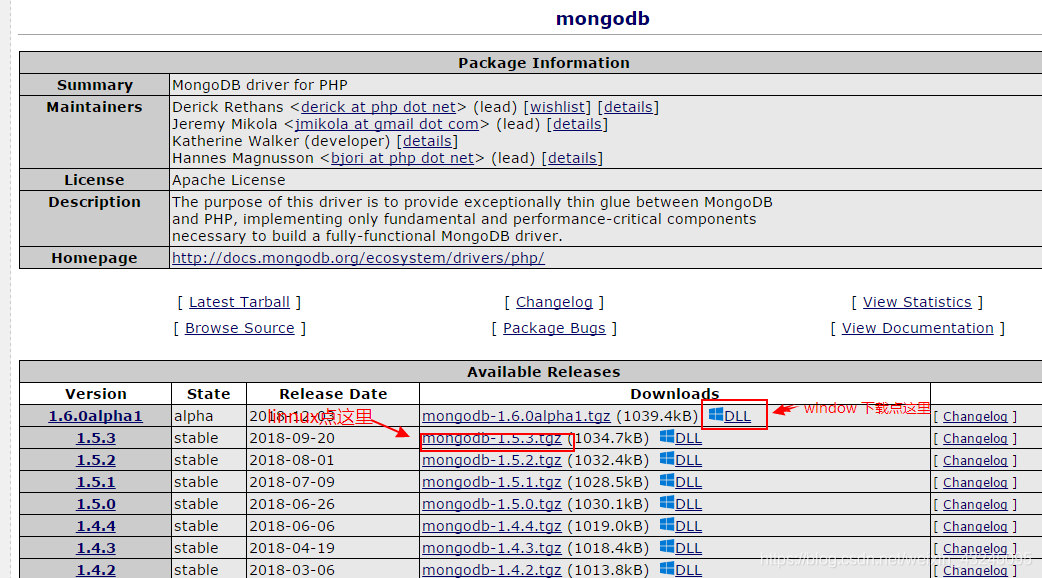
Task: Open DLL link for version 1.5.1
Action: [x=688, y=482]
